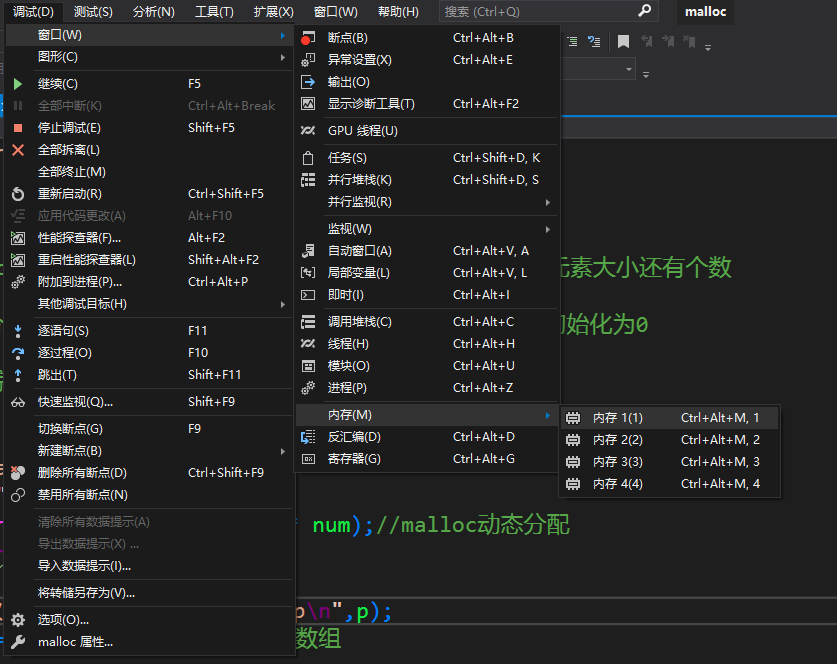Choose Terminate All (全部终止)

[149, 172]
